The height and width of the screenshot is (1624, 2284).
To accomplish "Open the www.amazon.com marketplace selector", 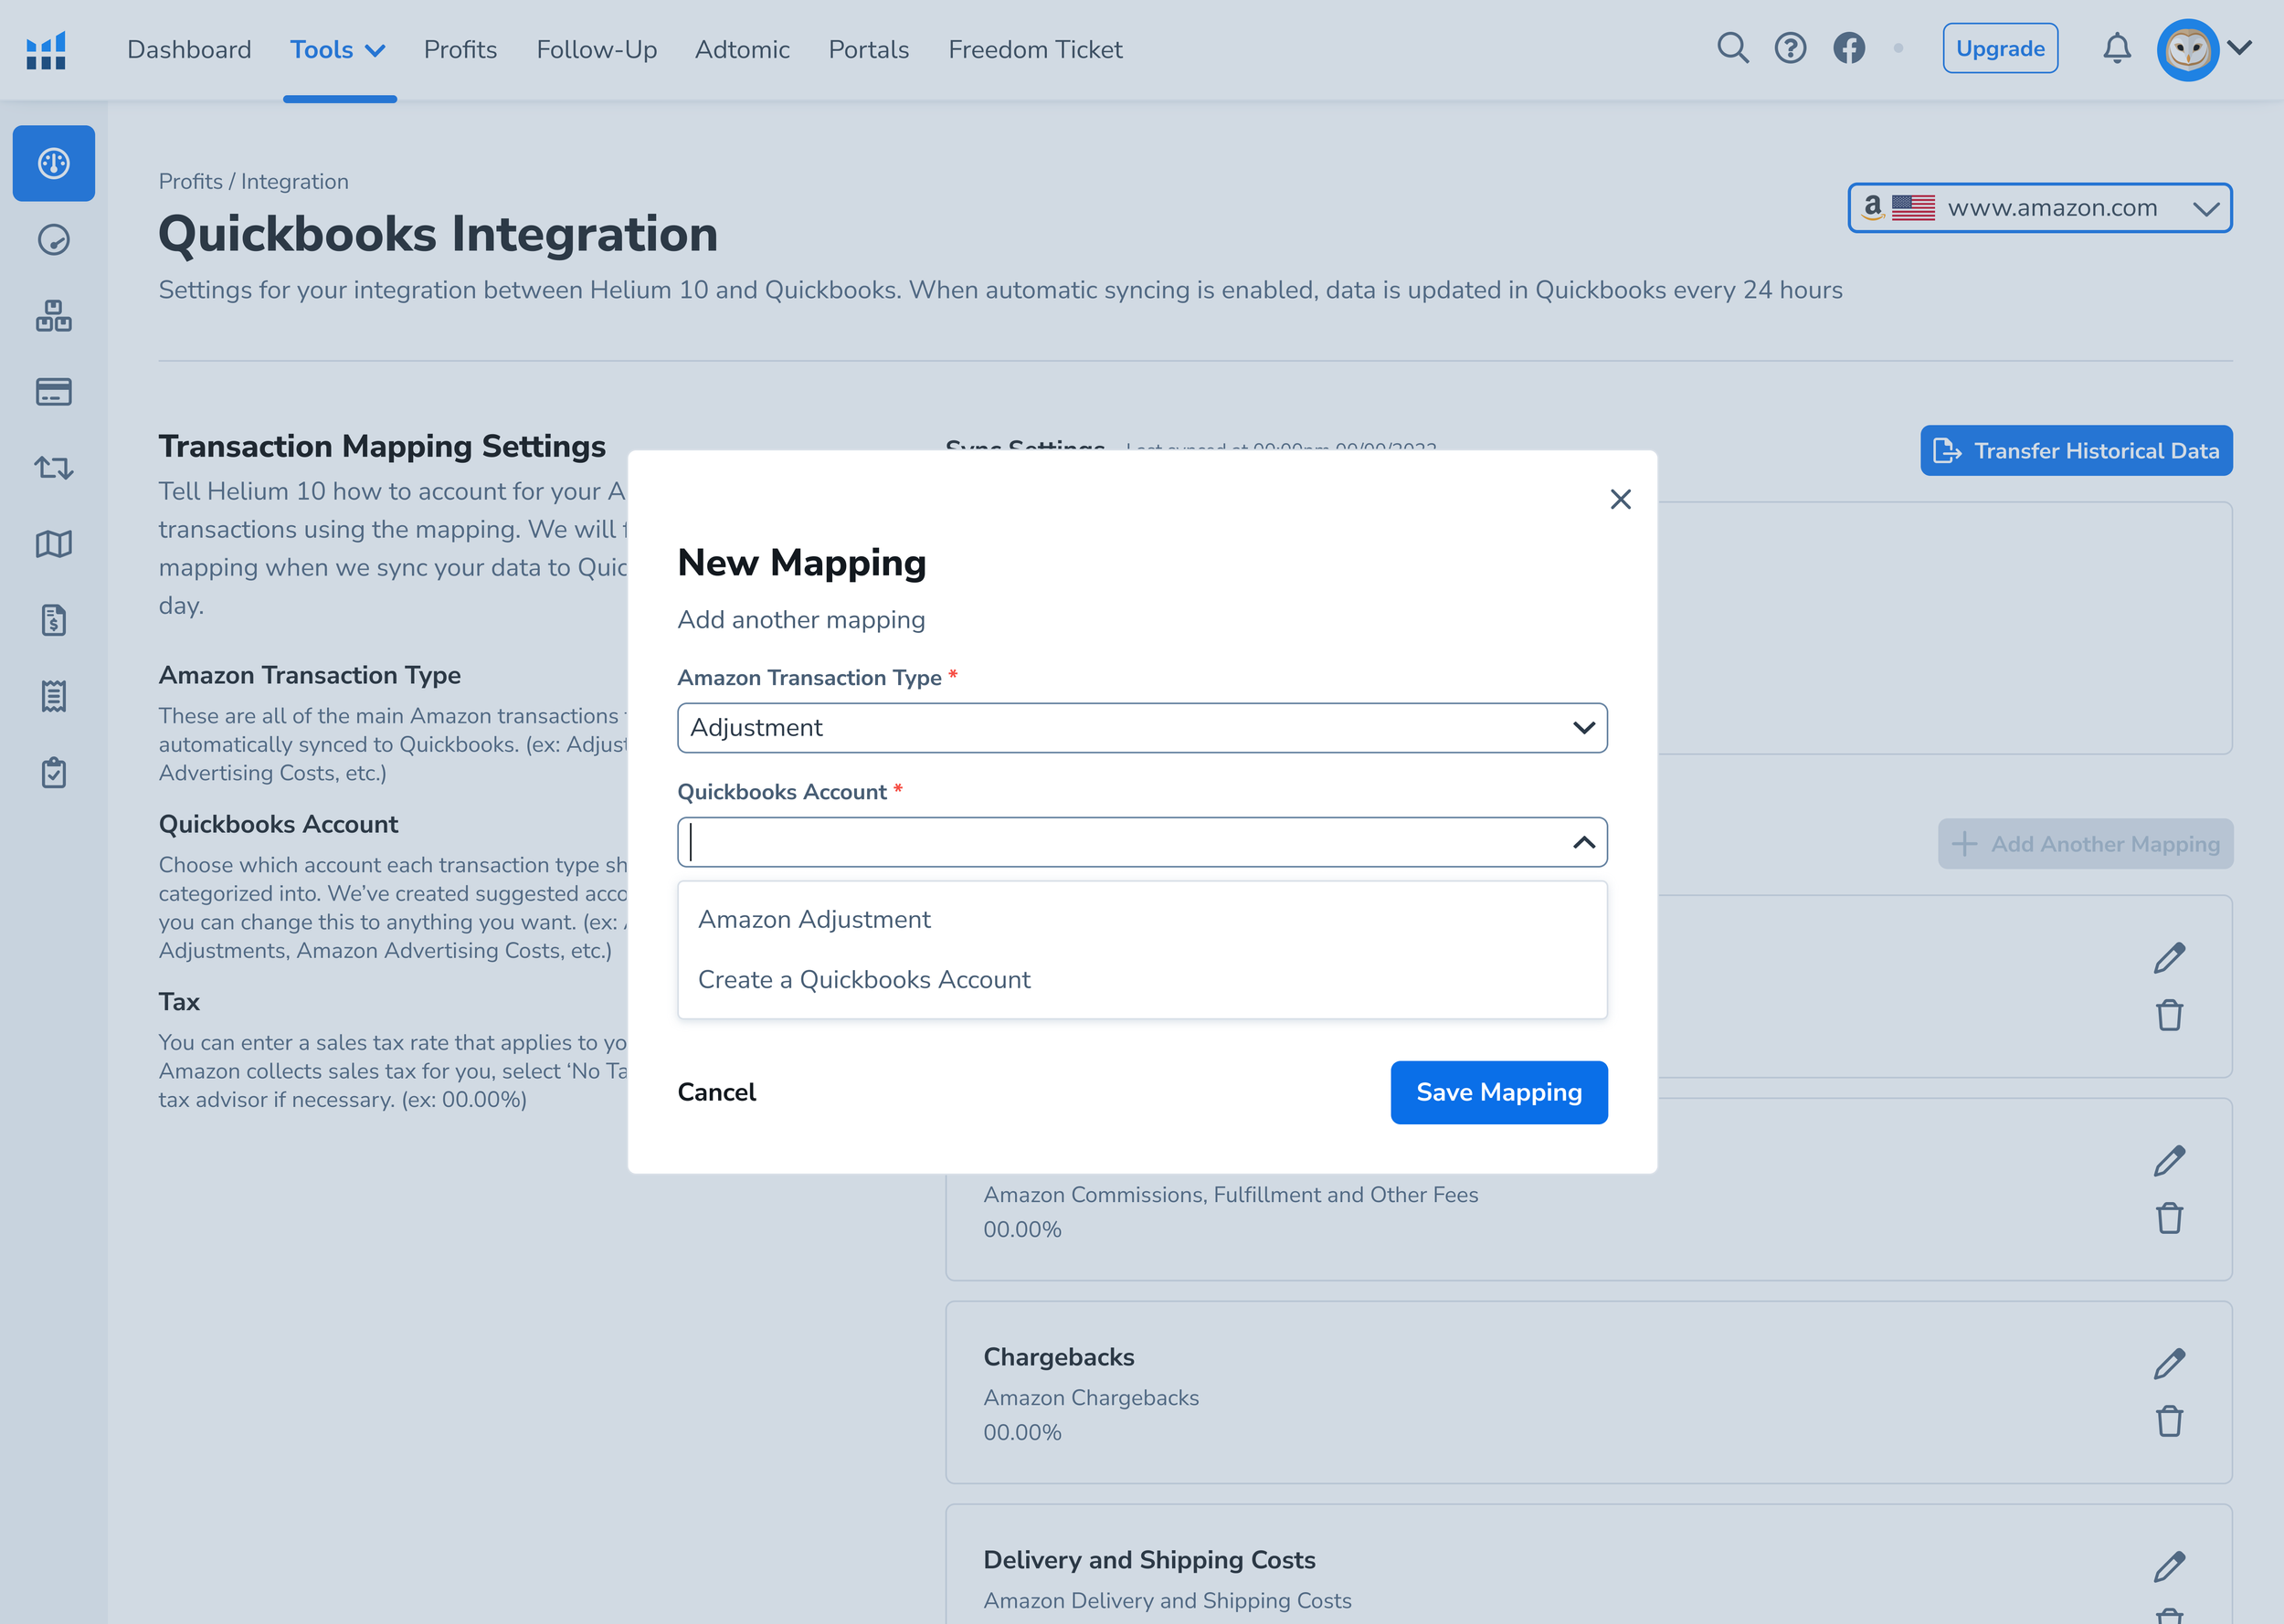I will [2039, 208].
